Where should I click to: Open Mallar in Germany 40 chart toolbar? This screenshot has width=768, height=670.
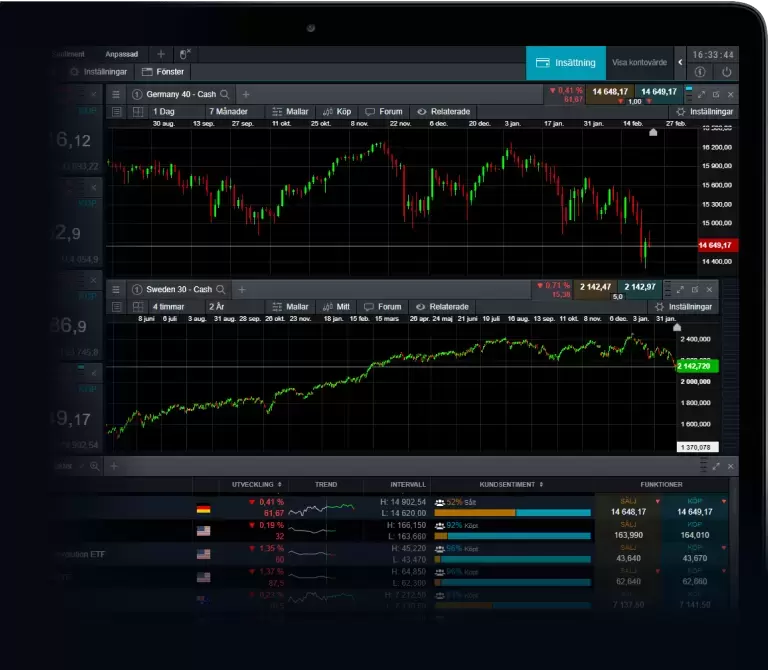click(290, 112)
